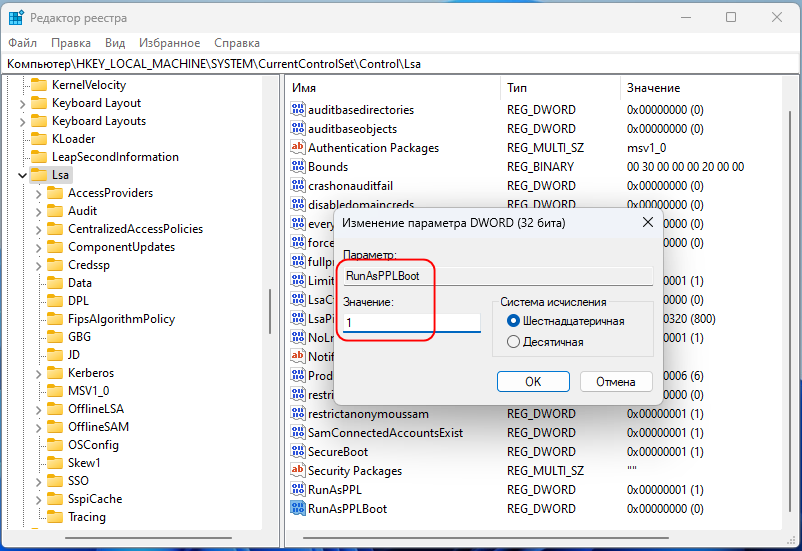Expand the Audit node
The image size is (802, 551).
(38, 211)
